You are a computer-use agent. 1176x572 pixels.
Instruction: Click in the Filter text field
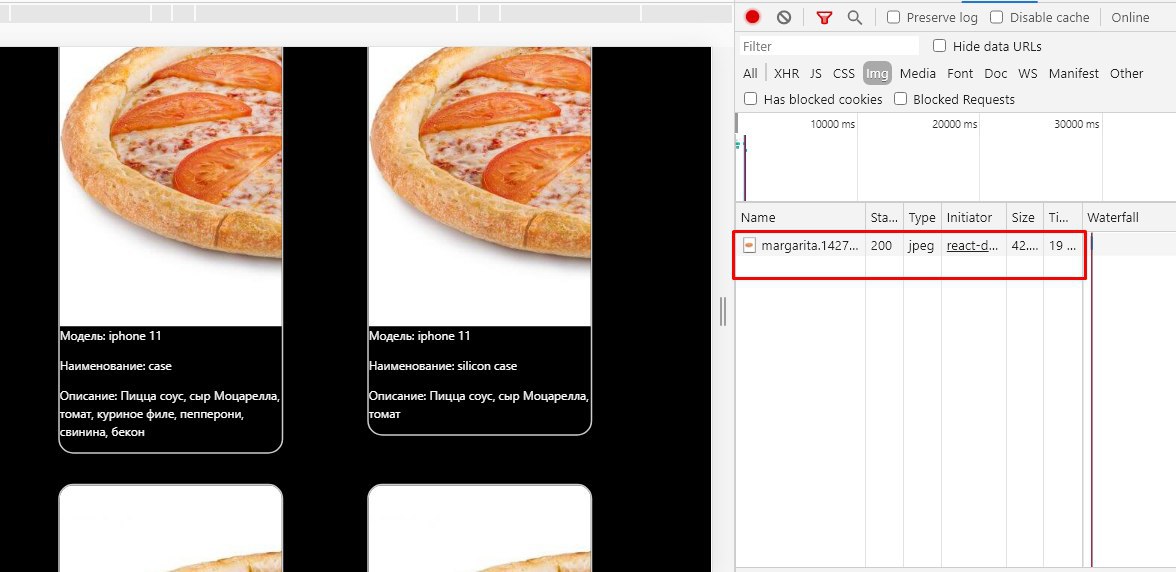click(x=829, y=46)
